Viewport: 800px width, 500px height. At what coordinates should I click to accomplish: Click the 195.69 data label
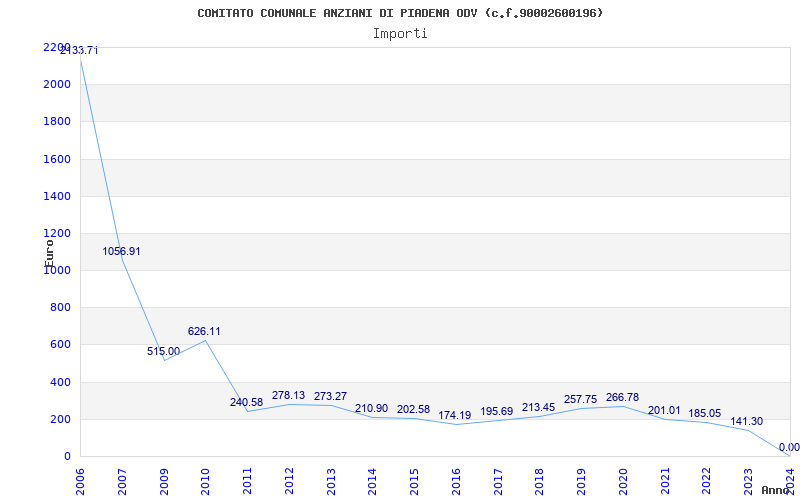coord(496,411)
